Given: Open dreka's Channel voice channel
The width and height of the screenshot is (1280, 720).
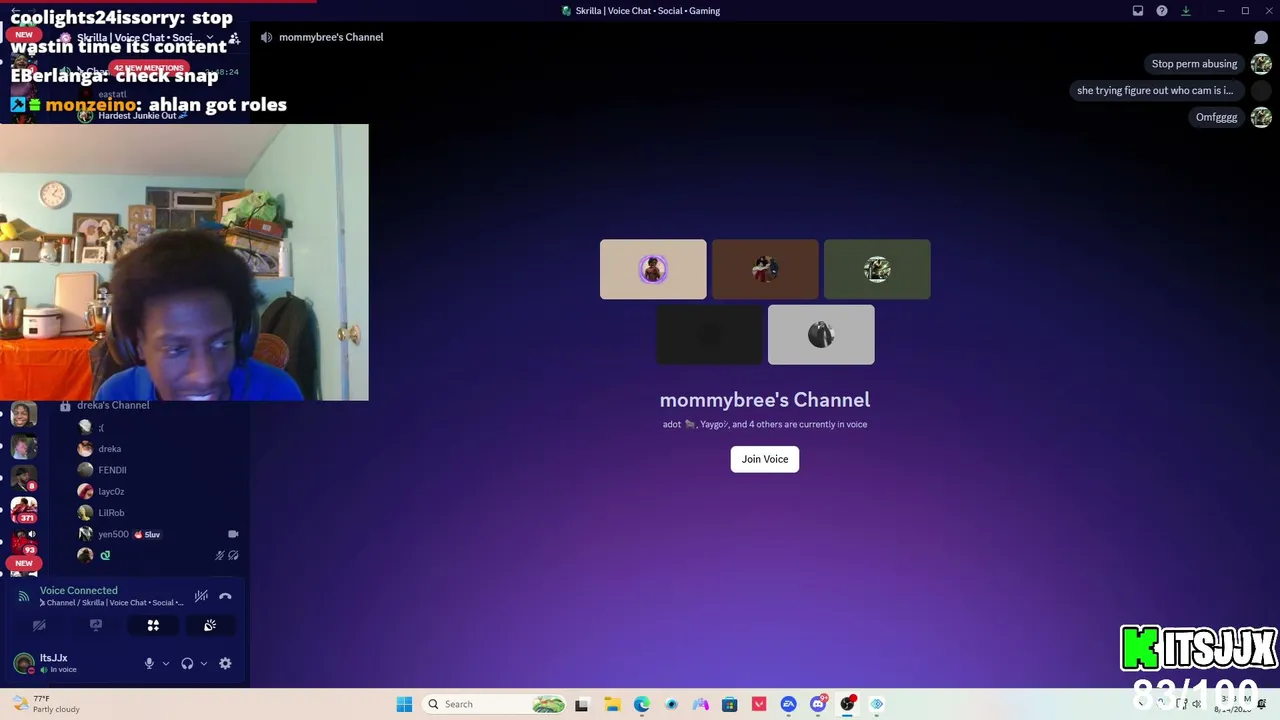Looking at the screenshot, I should (113, 405).
